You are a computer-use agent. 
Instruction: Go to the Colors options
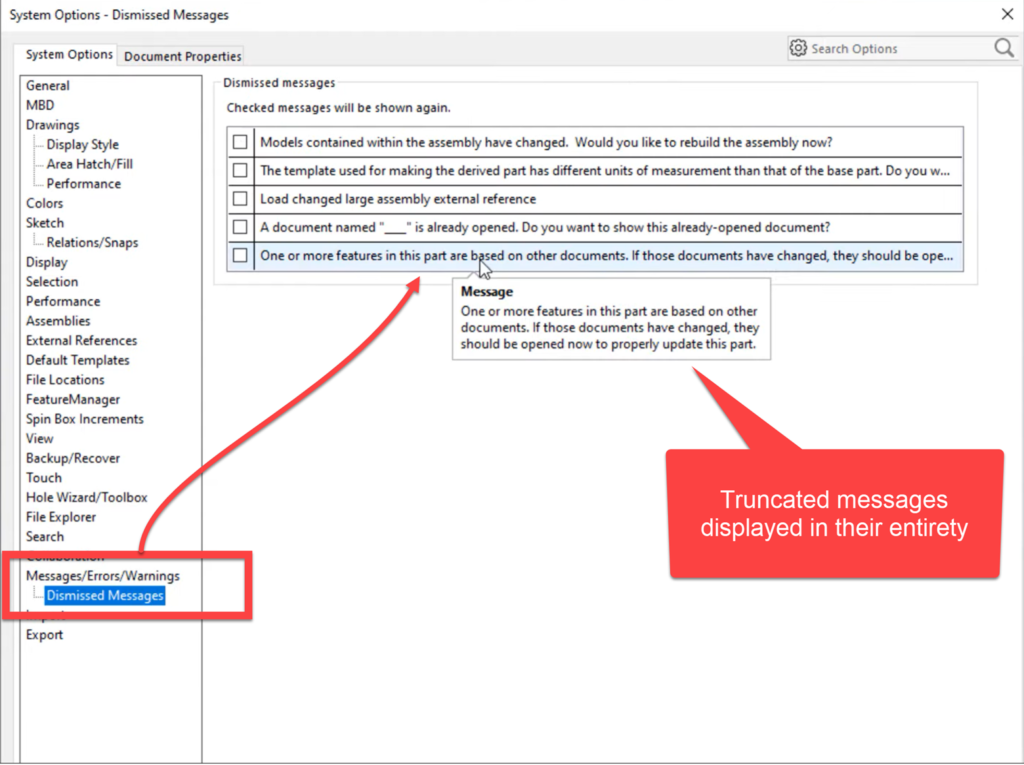coord(44,203)
